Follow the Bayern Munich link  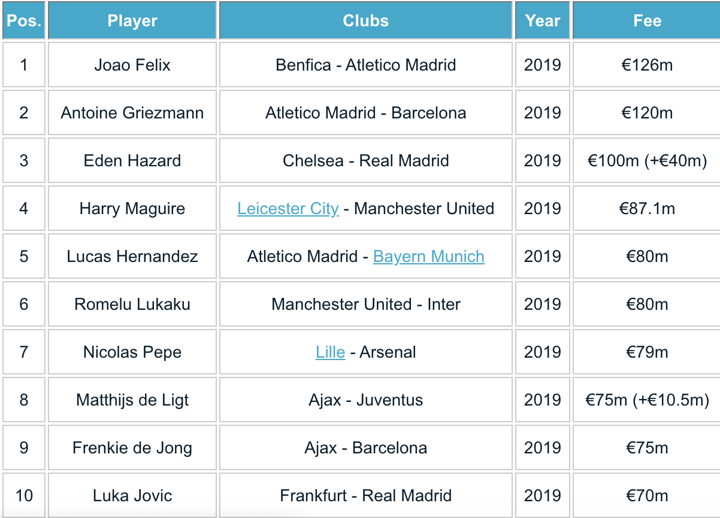428,257
